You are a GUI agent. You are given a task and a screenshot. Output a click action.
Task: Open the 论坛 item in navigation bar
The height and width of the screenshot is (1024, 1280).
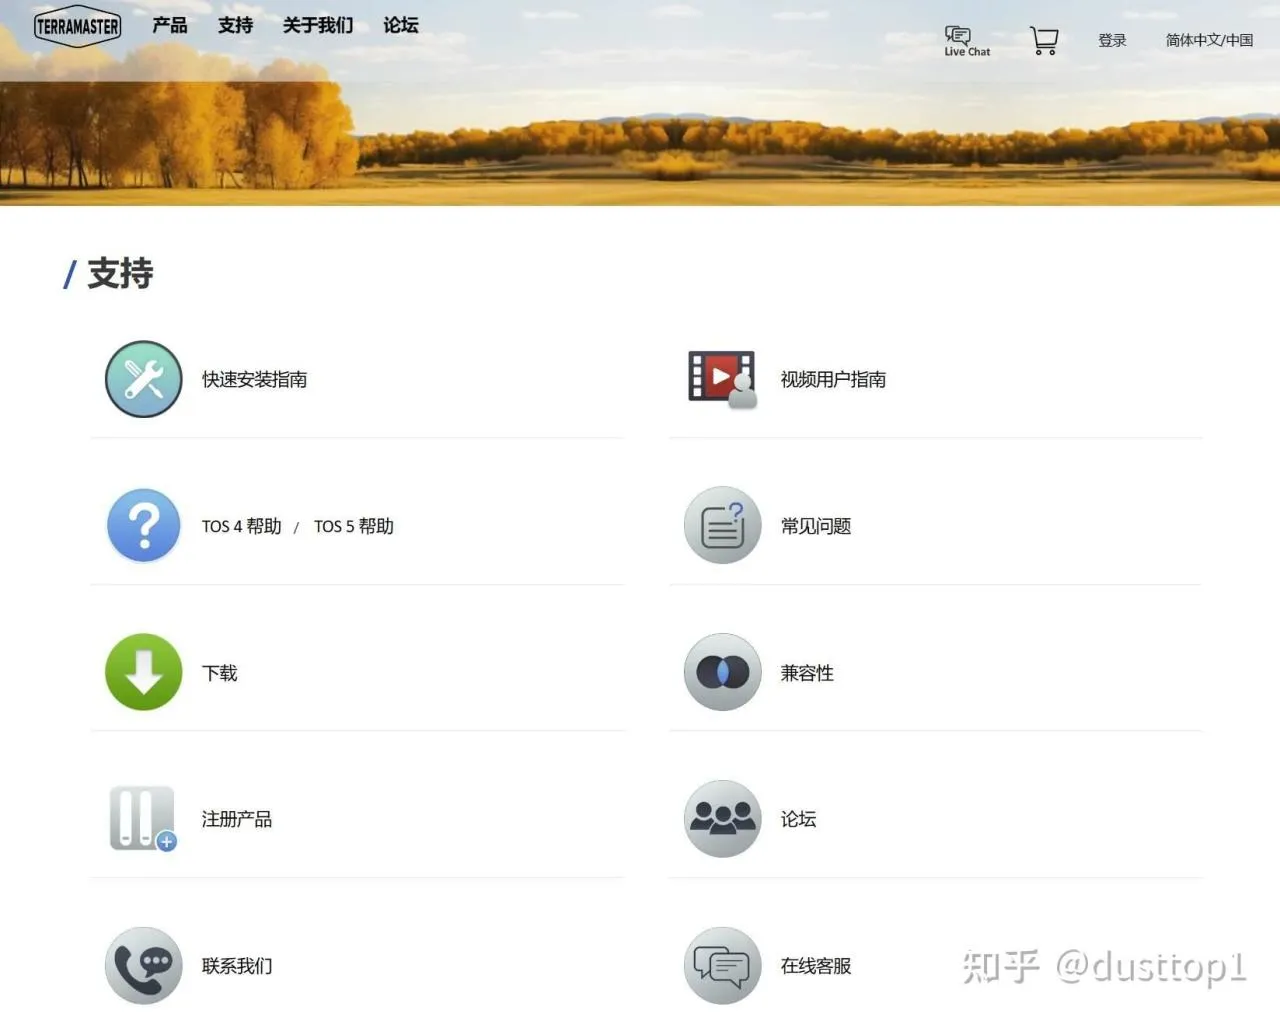(x=401, y=25)
